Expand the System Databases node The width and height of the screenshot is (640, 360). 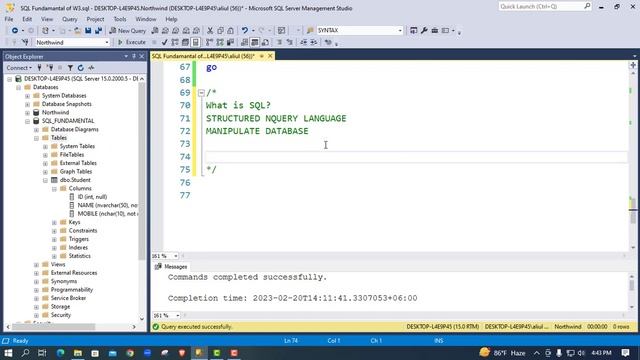[27, 96]
